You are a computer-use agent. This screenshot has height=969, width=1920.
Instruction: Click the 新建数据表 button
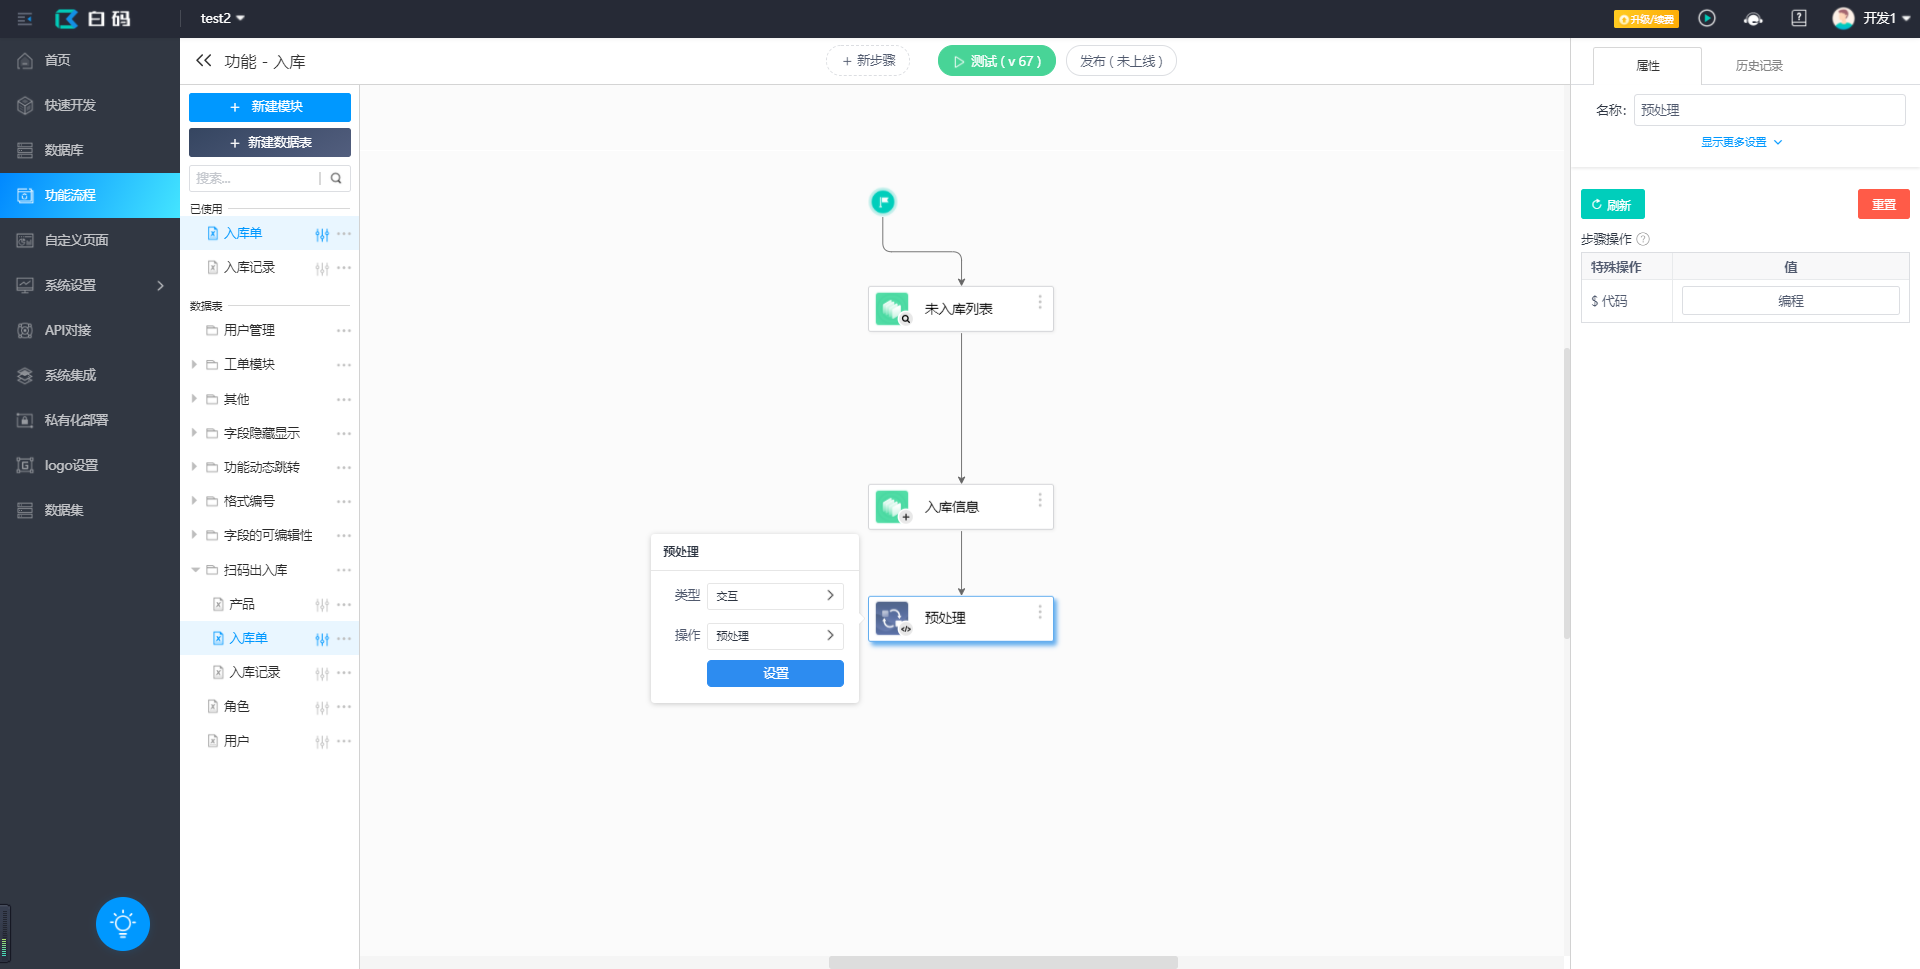[x=270, y=143]
